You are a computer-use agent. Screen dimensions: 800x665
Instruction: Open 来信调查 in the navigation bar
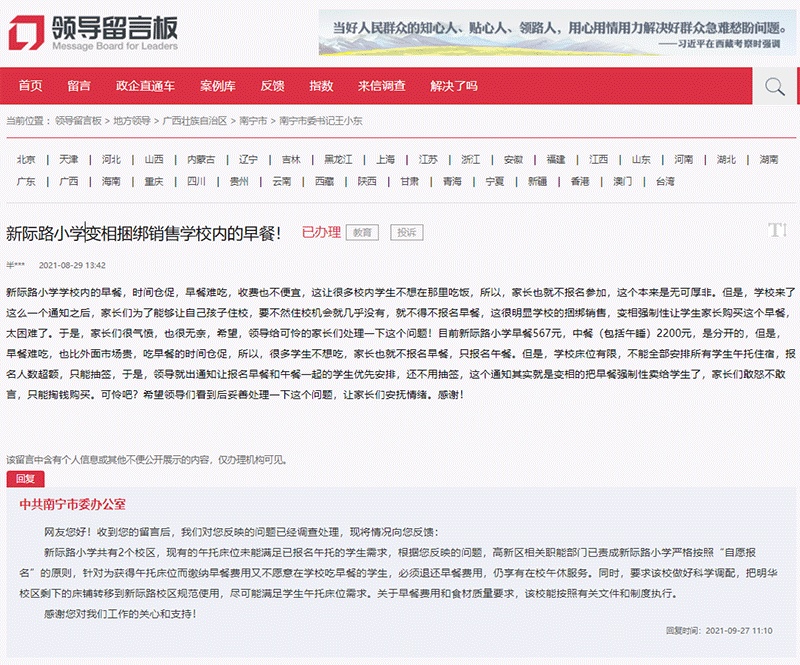382,86
